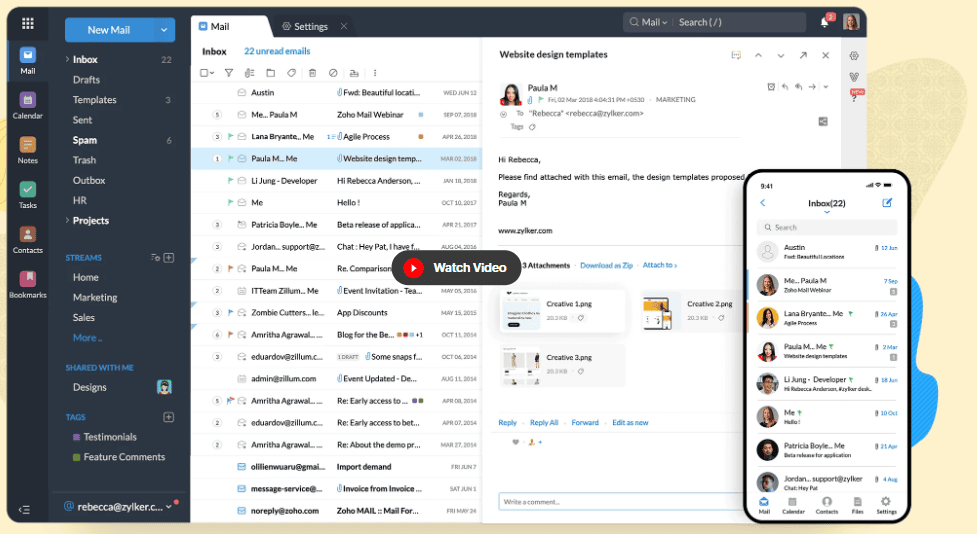
Task: Select the Spam folder
Action: [85, 140]
